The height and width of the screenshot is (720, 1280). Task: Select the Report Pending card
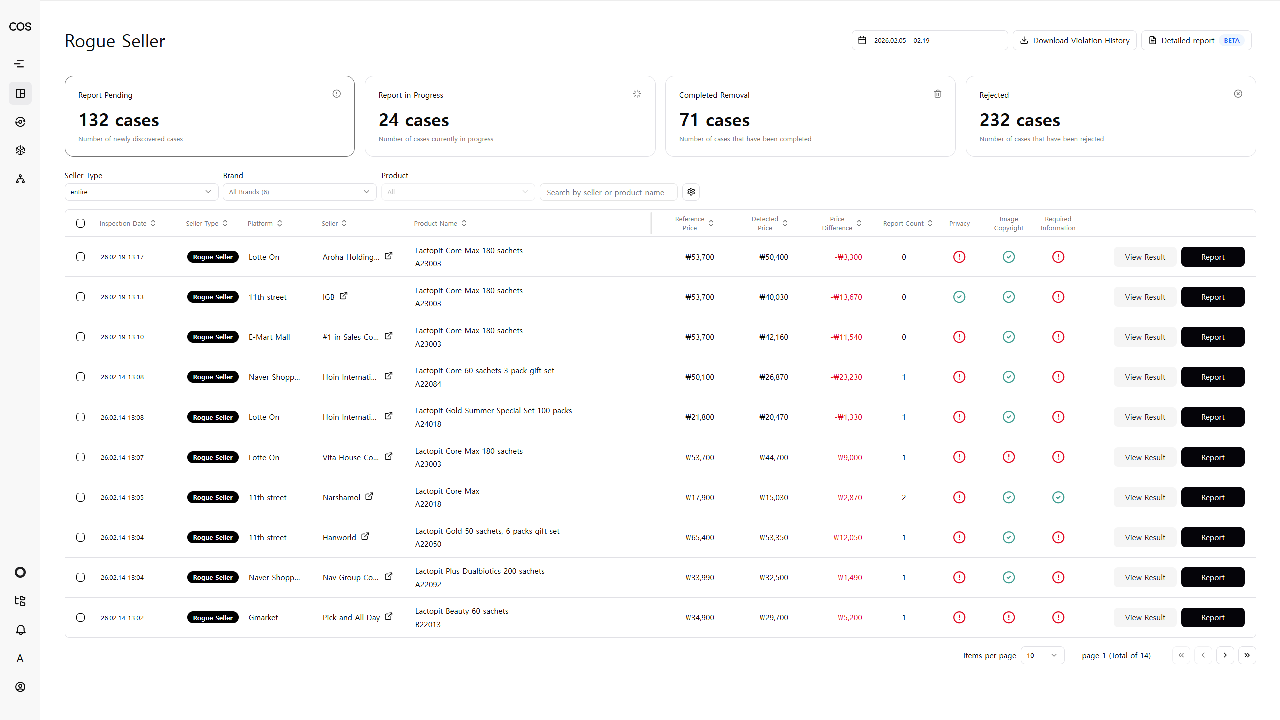[209, 116]
